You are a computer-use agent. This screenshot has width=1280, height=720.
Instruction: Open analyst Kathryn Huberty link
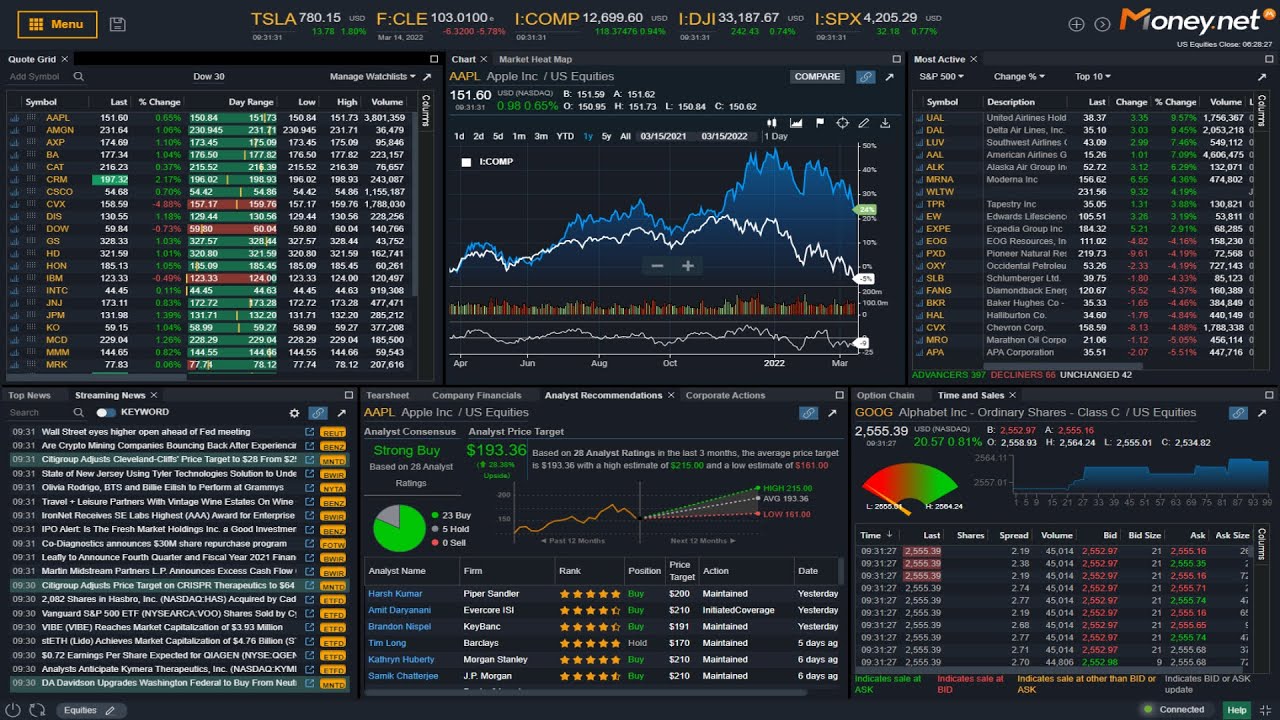[x=401, y=659]
